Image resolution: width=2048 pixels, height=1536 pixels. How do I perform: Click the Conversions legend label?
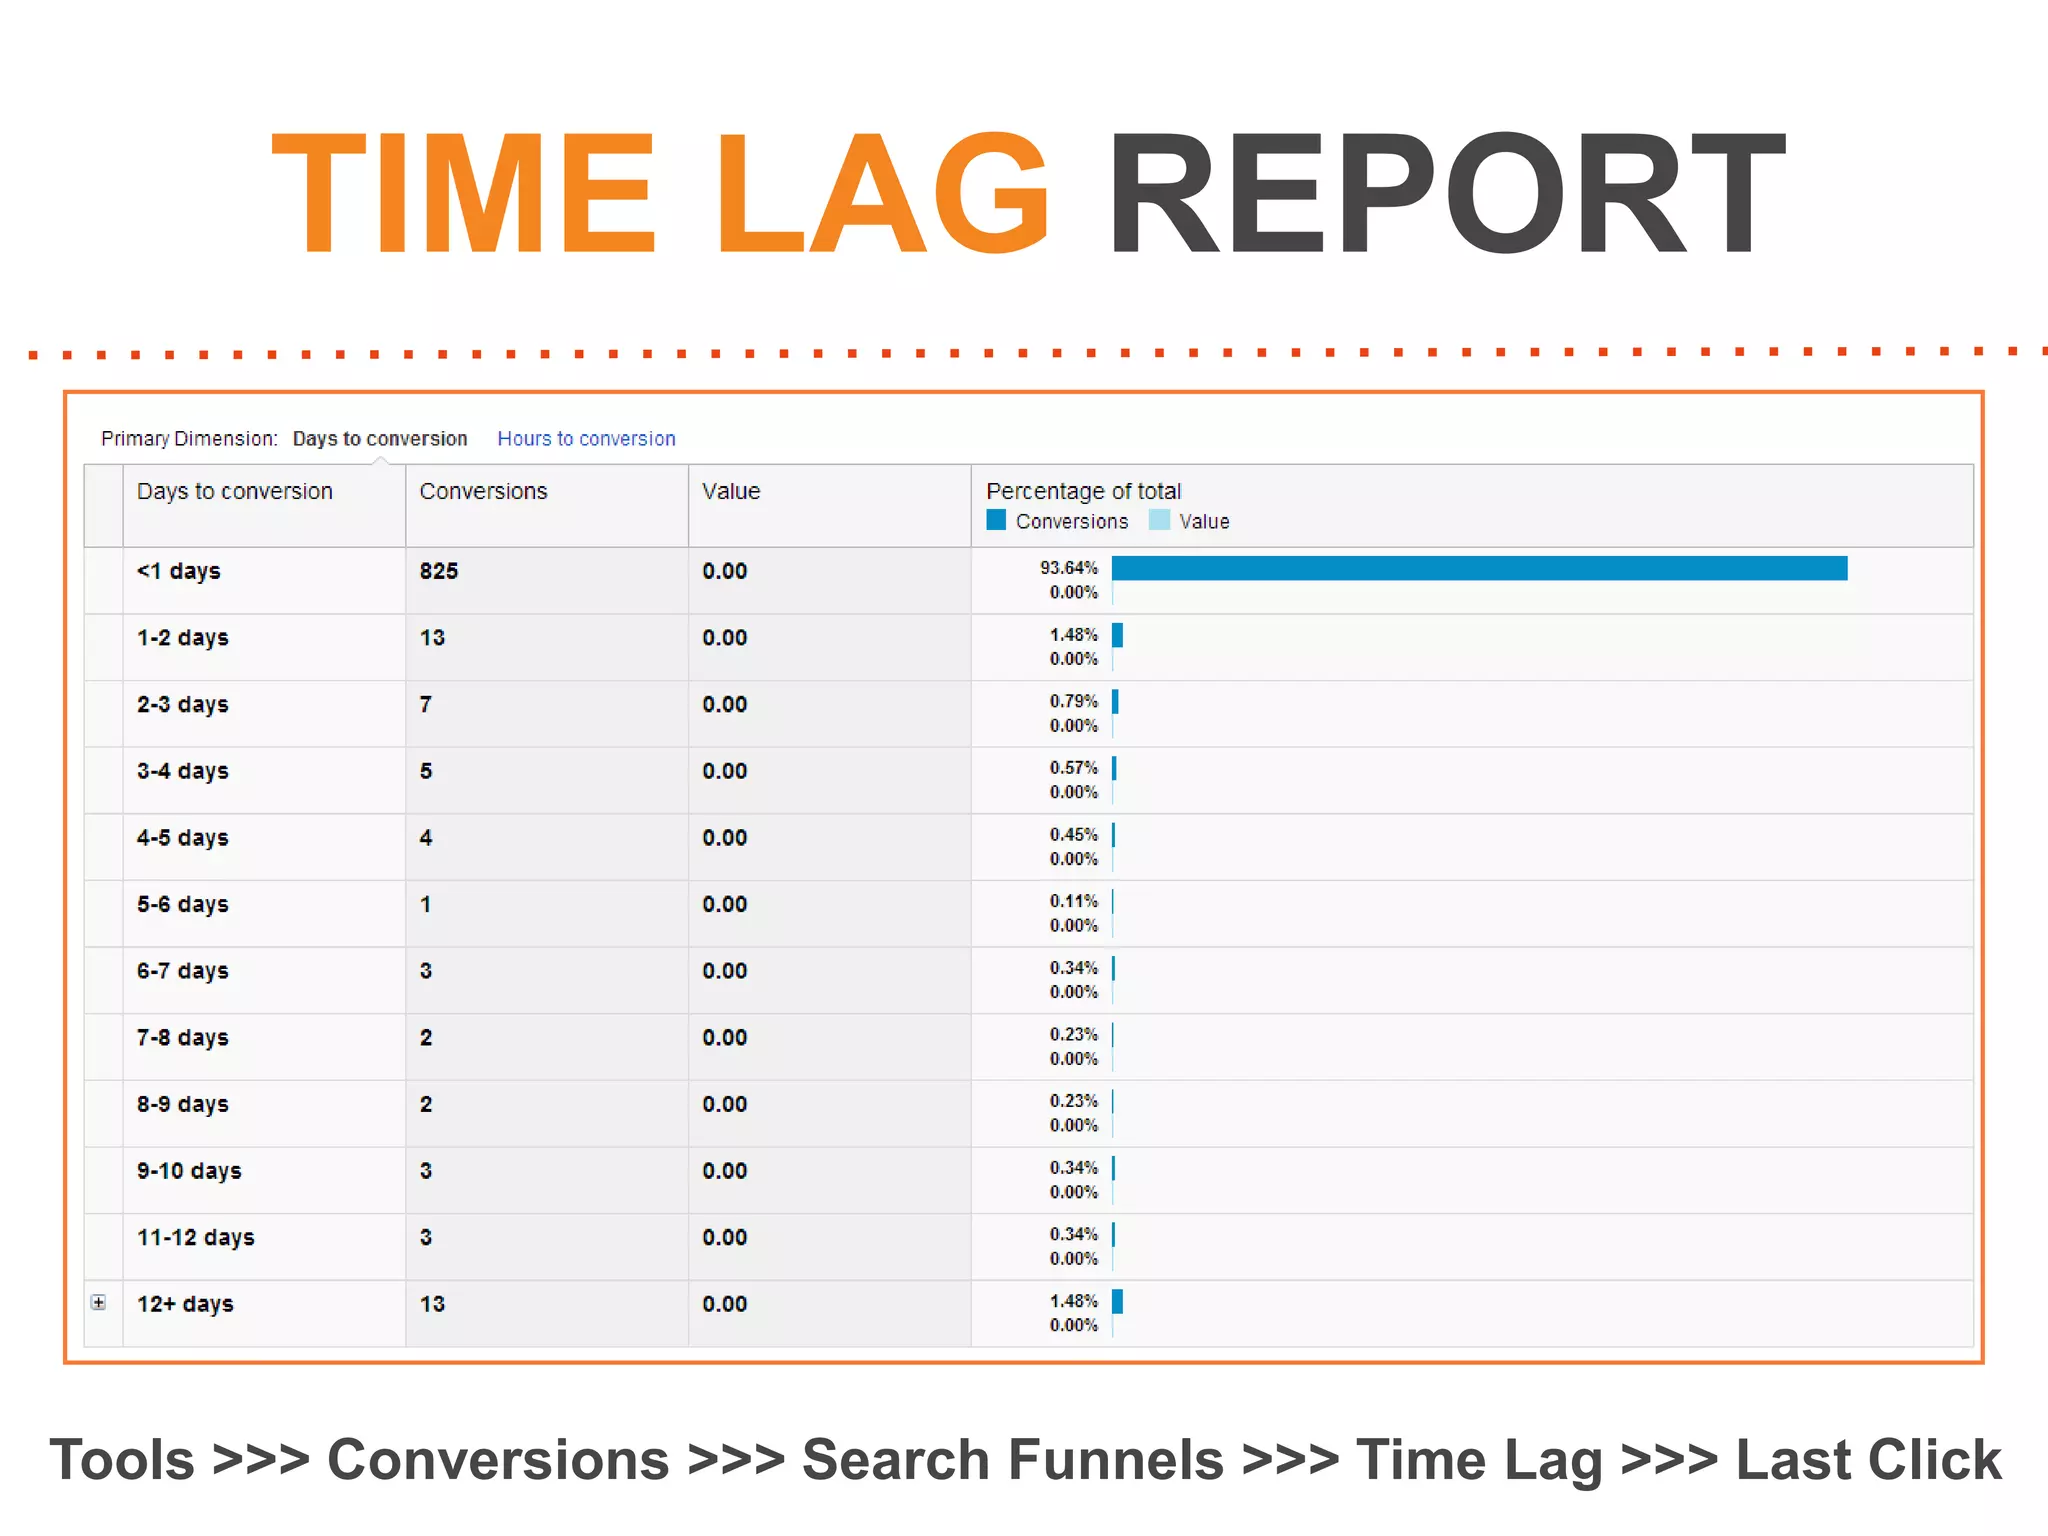(1071, 521)
